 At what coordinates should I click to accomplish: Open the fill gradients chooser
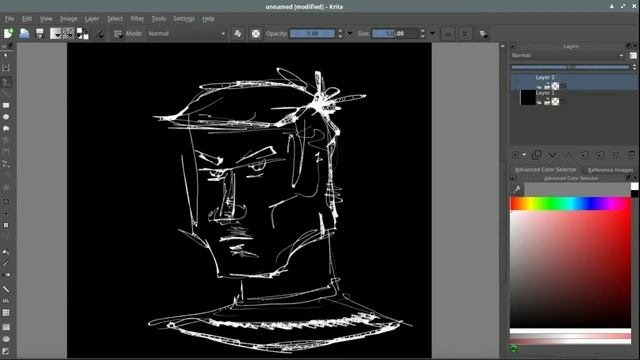(x=56, y=33)
